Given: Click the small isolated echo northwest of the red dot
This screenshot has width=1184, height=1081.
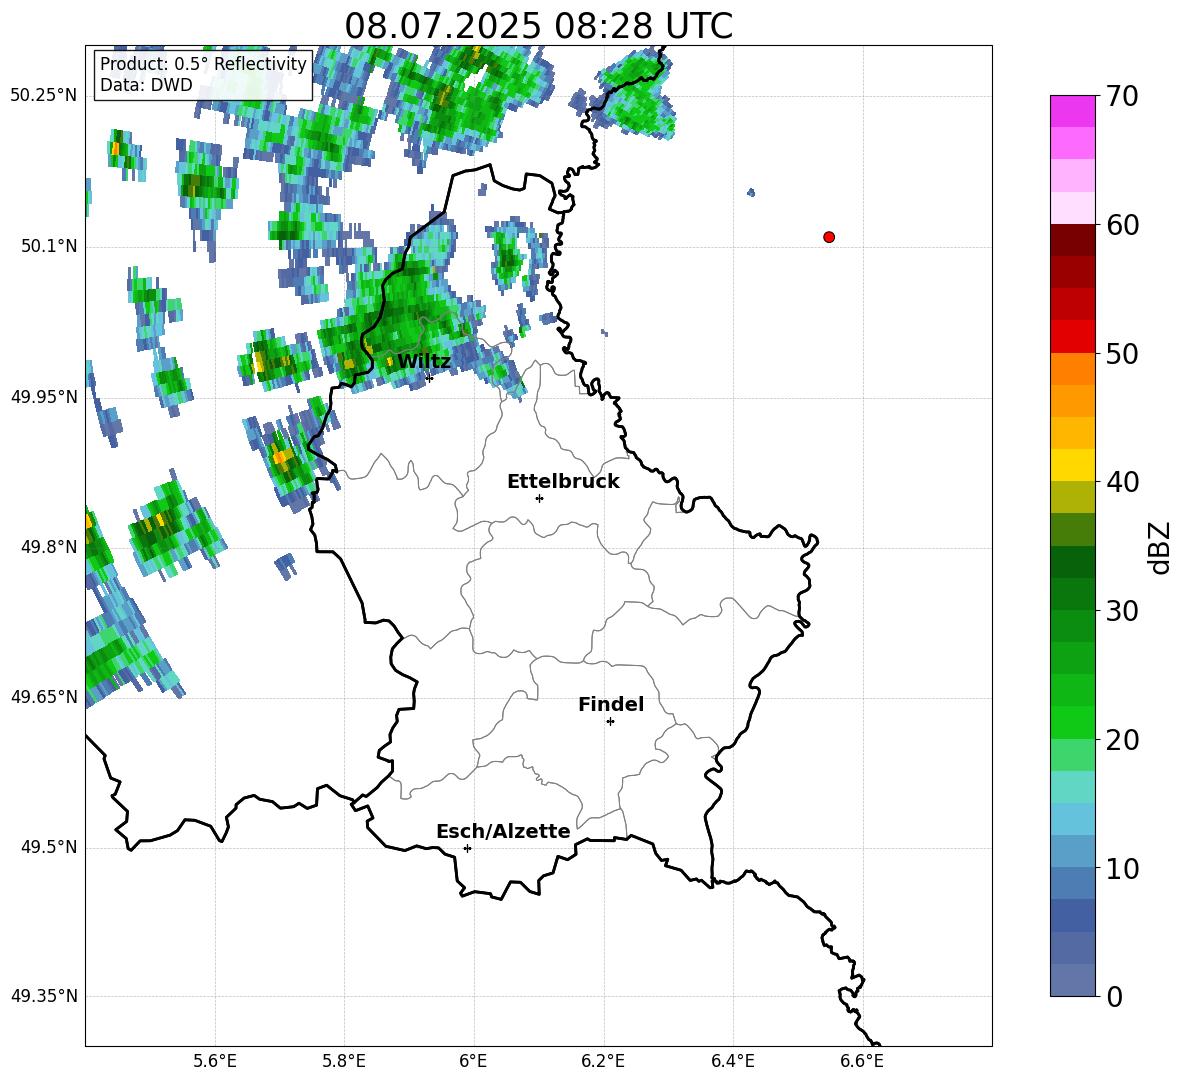Looking at the screenshot, I should click(x=751, y=192).
